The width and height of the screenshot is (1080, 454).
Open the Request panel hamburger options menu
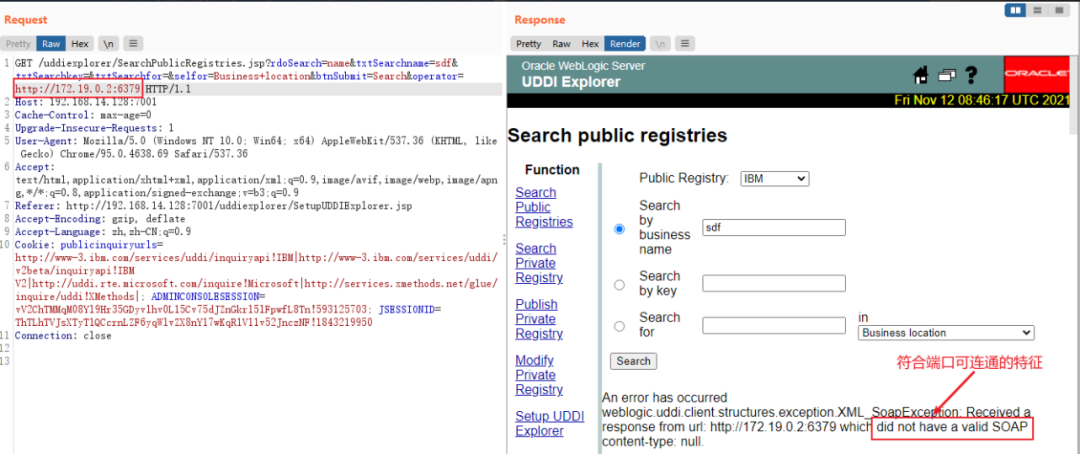(x=133, y=43)
